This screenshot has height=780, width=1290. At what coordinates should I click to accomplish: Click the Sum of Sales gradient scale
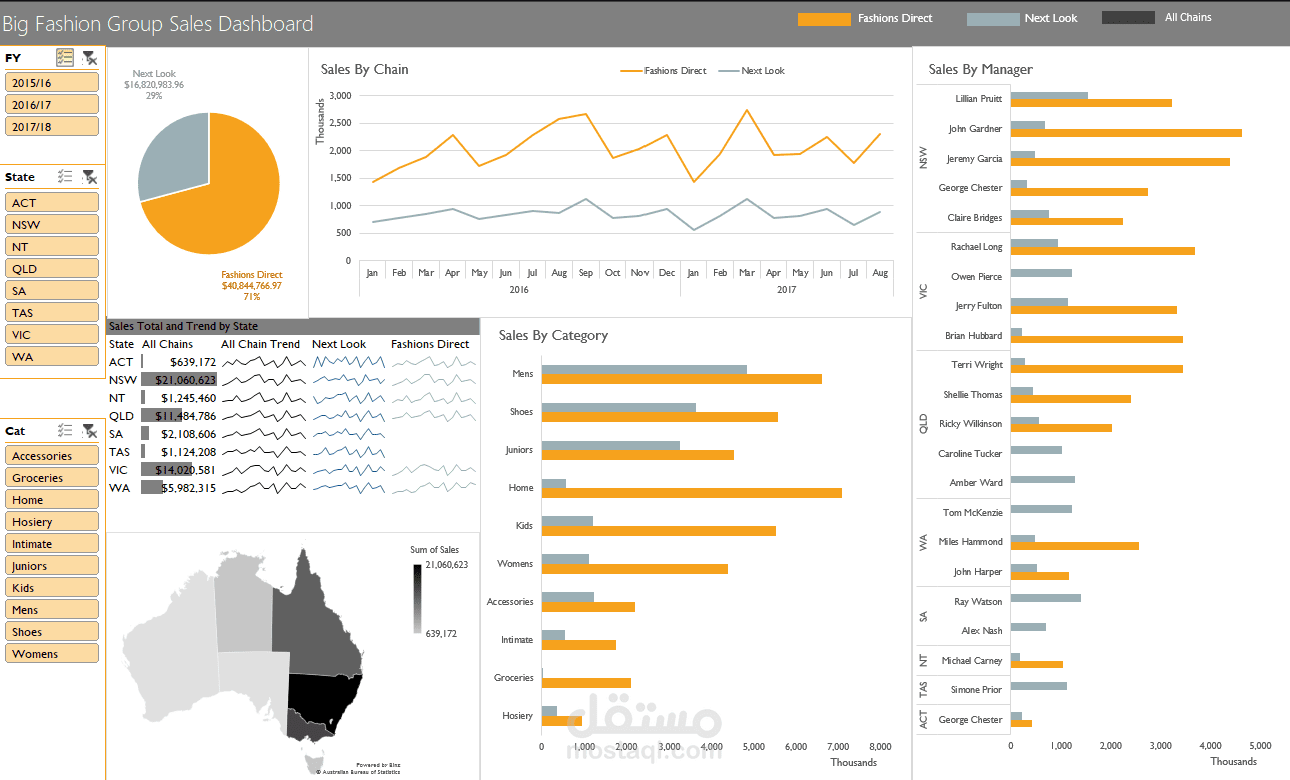coord(417,600)
